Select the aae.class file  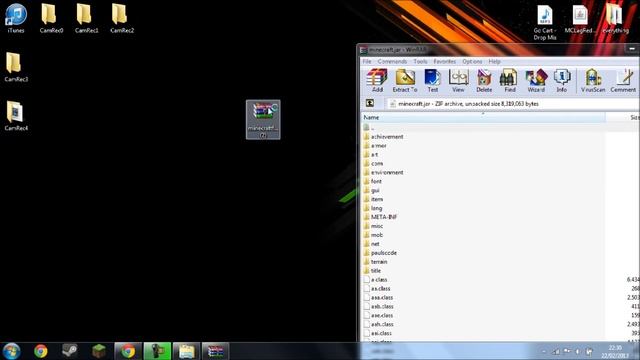click(378, 316)
